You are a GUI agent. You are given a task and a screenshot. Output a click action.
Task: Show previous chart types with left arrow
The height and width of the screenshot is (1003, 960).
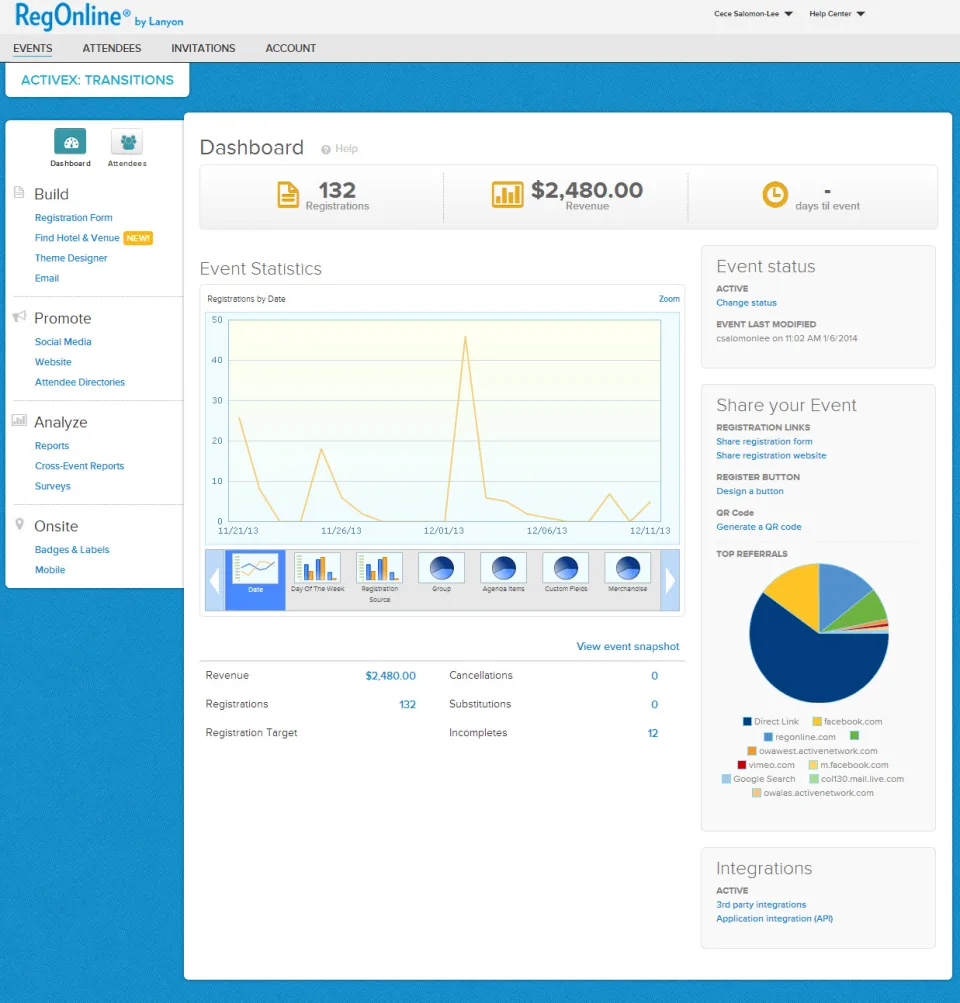click(x=215, y=580)
